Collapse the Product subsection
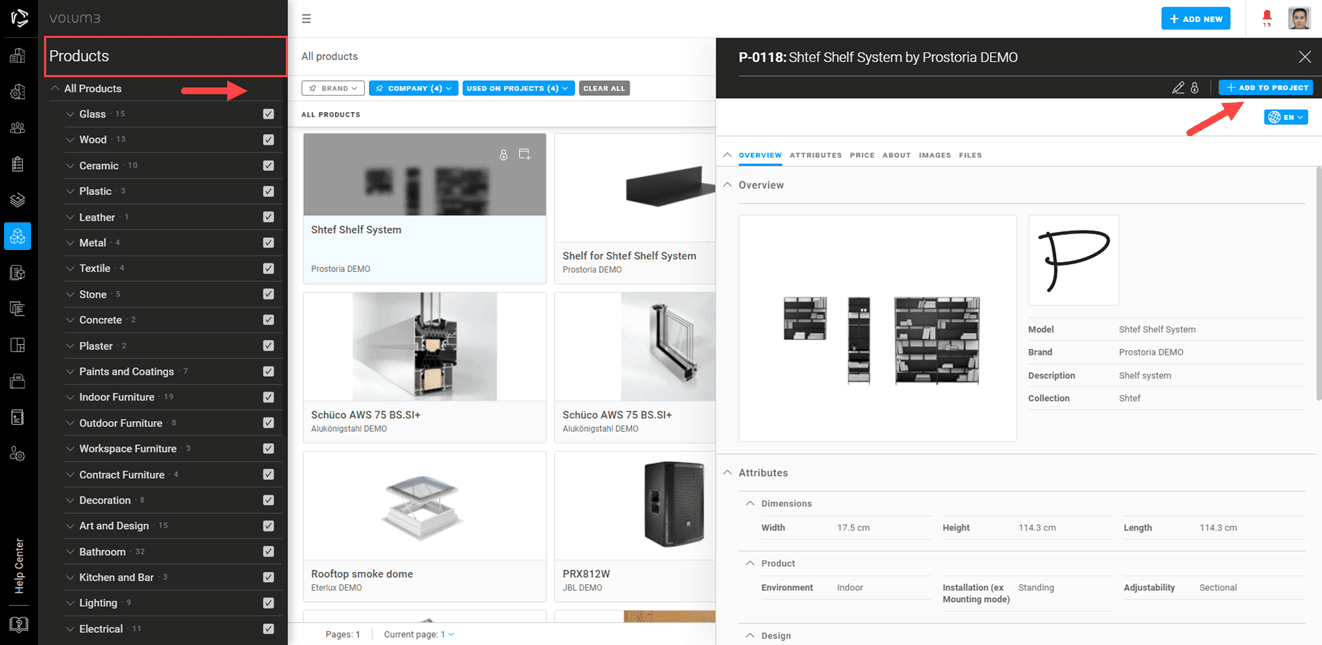1322x645 pixels. coord(750,564)
